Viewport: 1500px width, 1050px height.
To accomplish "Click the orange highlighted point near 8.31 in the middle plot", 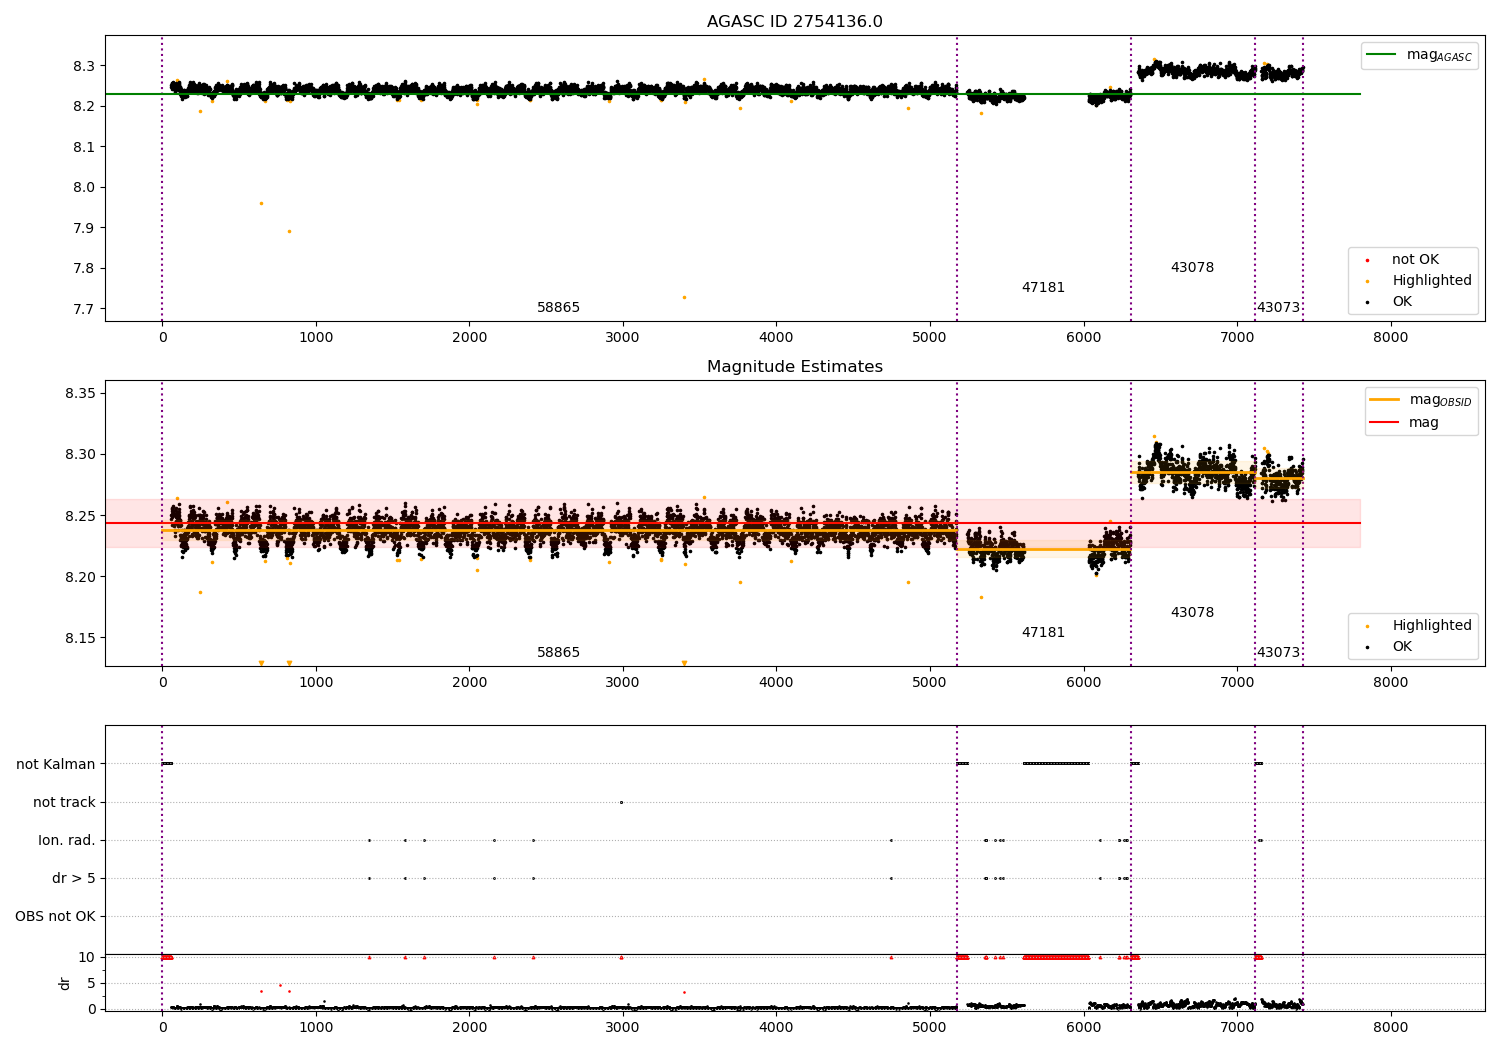I will coord(1154,436).
